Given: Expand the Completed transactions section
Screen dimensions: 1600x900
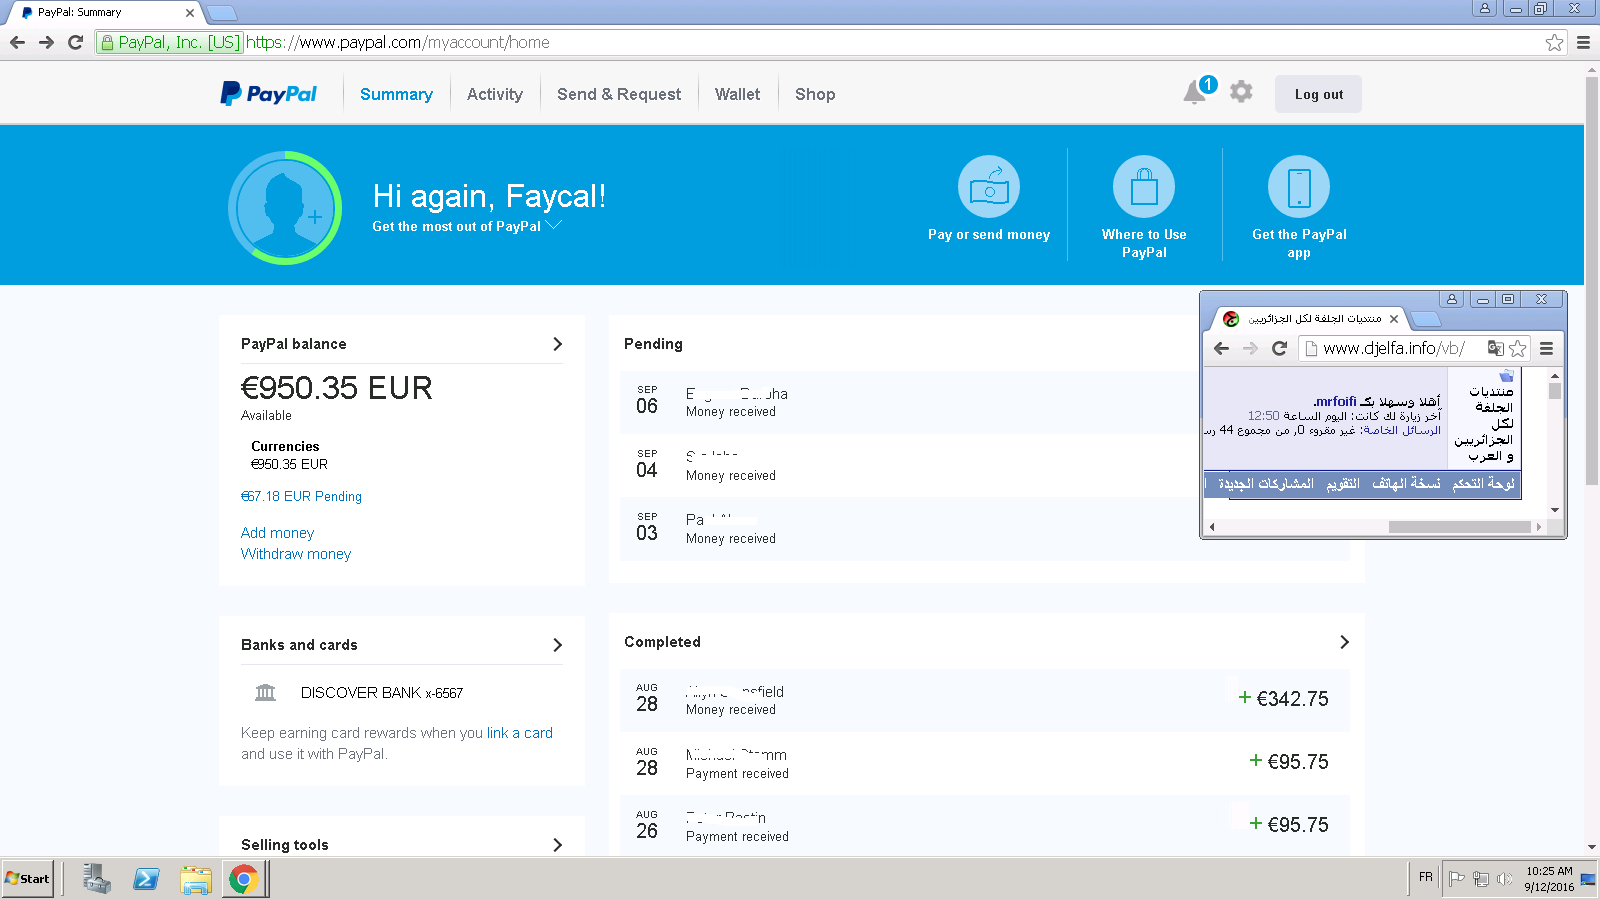Looking at the screenshot, I should [x=1344, y=642].
